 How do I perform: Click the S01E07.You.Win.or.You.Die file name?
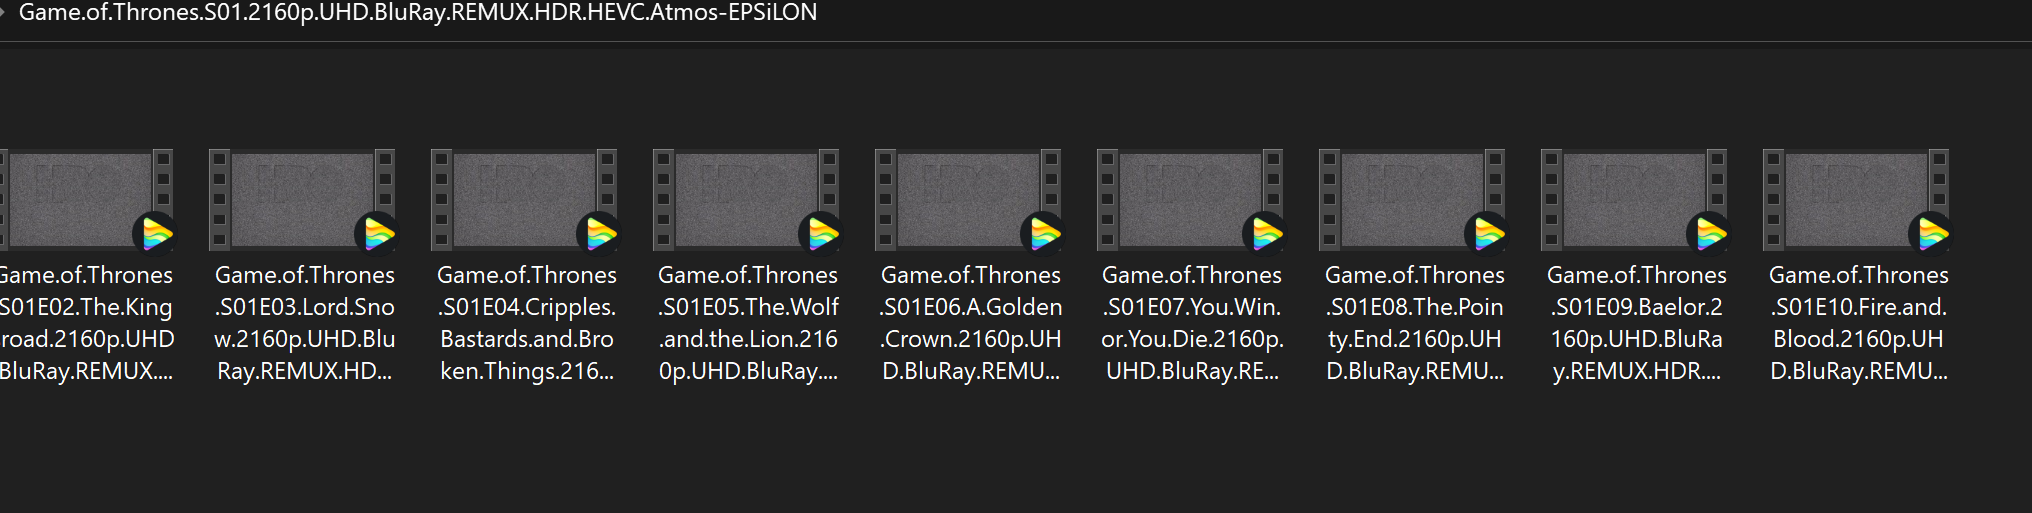[1192, 322]
